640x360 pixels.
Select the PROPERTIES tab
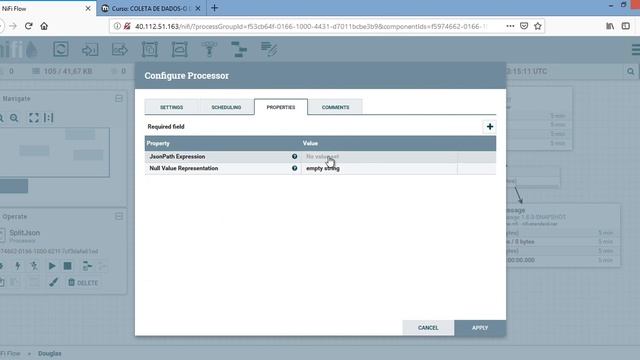coord(281,107)
